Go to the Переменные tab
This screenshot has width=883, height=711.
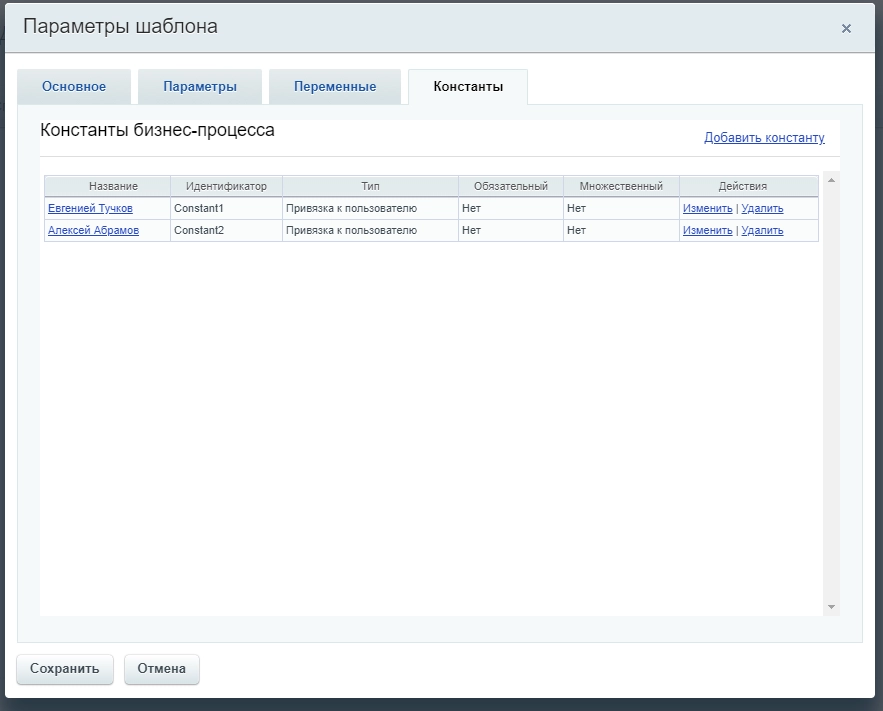335,87
